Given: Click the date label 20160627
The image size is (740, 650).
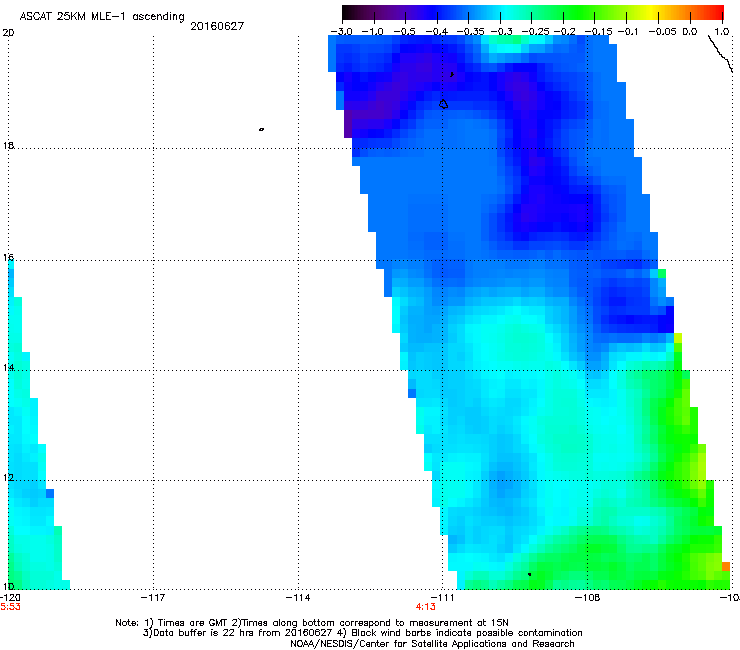Looking at the screenshot, I should pyautogui.click(x=217, y=26).
